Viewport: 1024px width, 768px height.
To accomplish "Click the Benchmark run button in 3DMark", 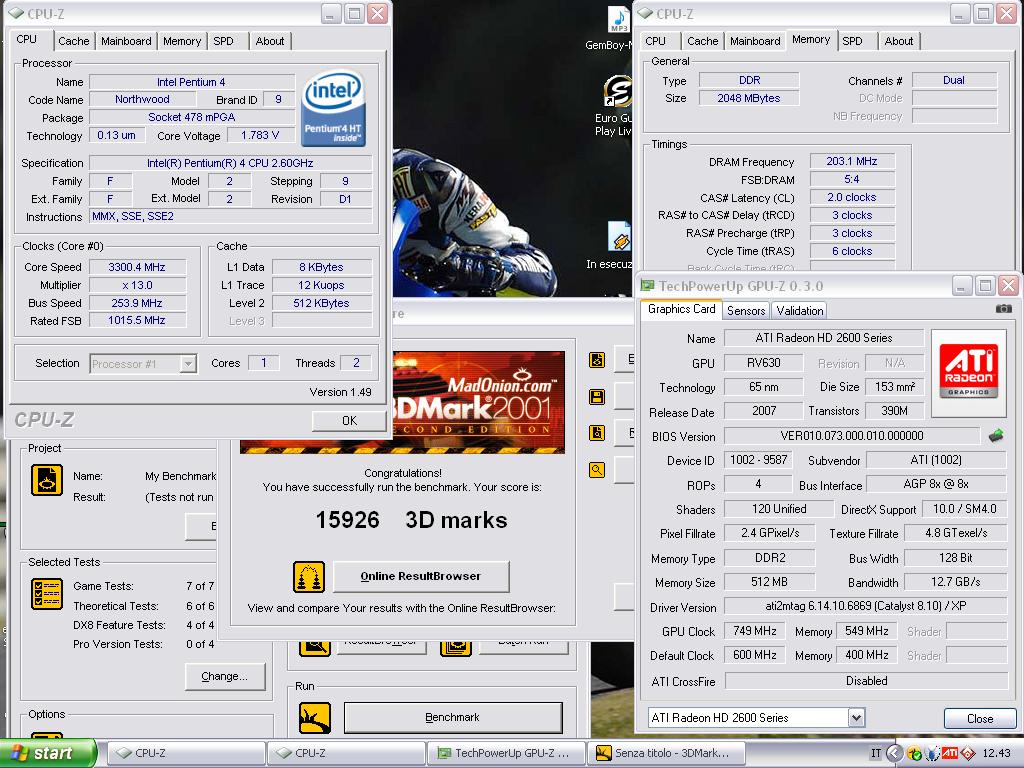I will pyautogui.click(x=453, y=717).
